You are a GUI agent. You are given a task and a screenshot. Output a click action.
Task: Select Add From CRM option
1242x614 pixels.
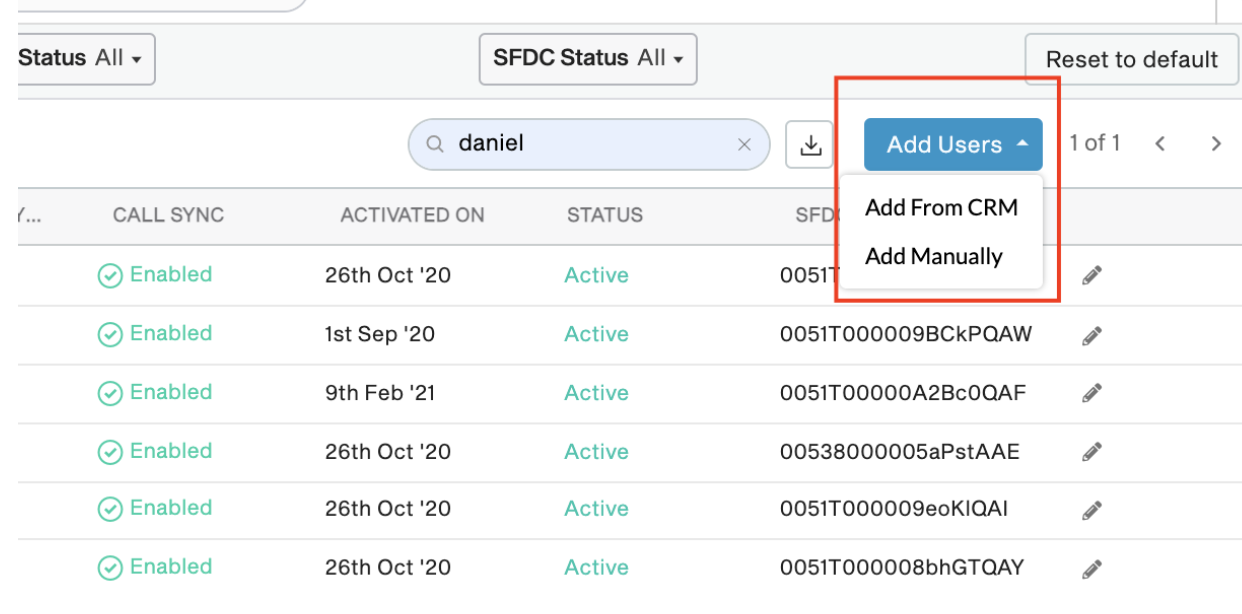[x=941, y=208]
